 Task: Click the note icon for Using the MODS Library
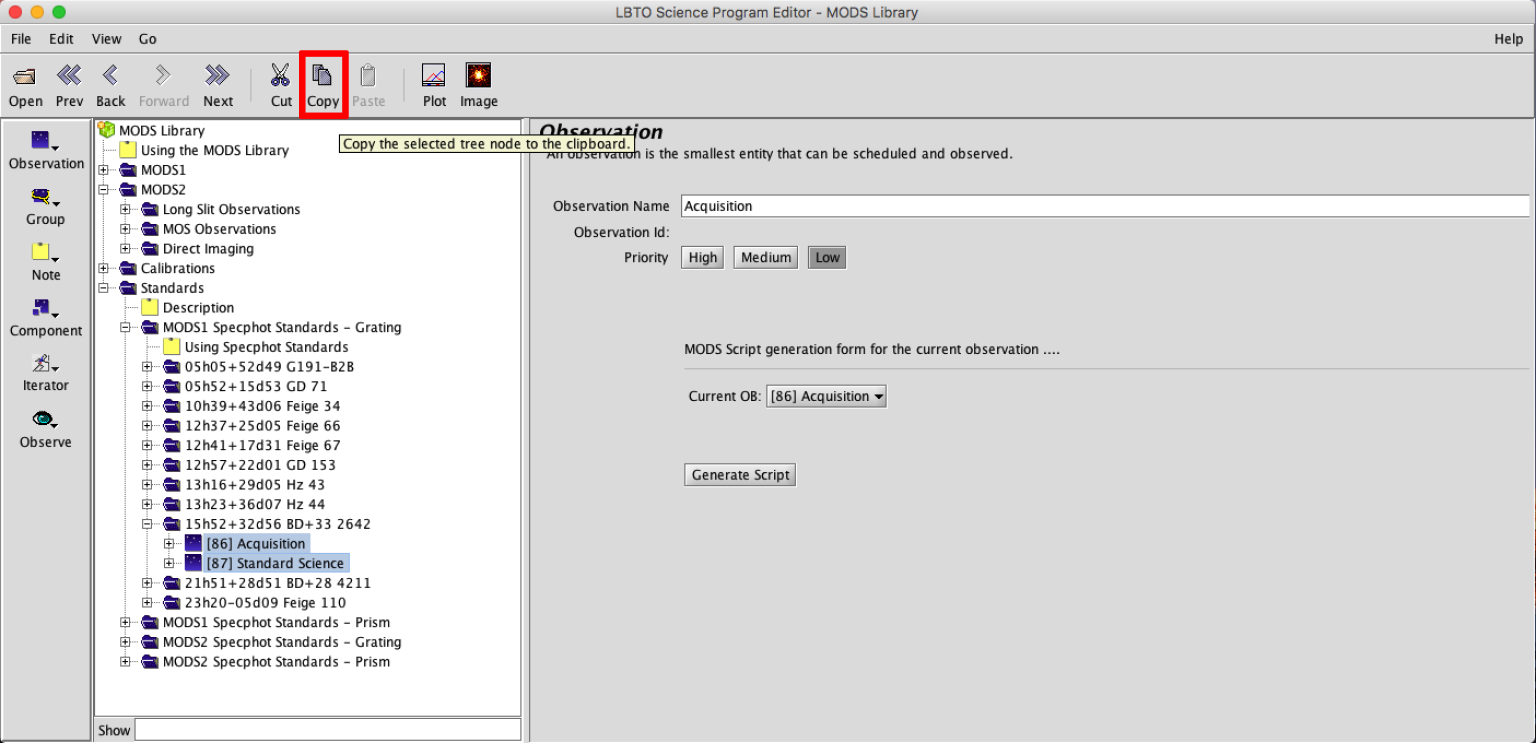[128, 150]
